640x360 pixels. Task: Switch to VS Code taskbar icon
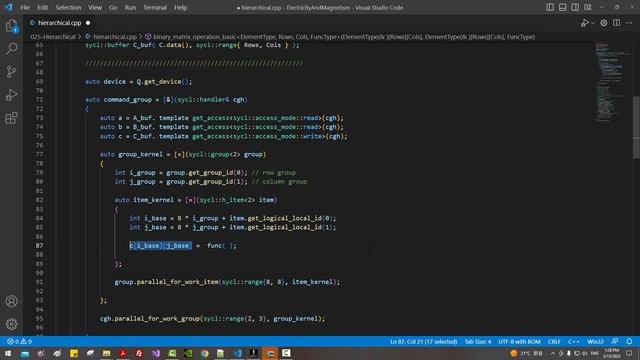[x=237, y=353]
